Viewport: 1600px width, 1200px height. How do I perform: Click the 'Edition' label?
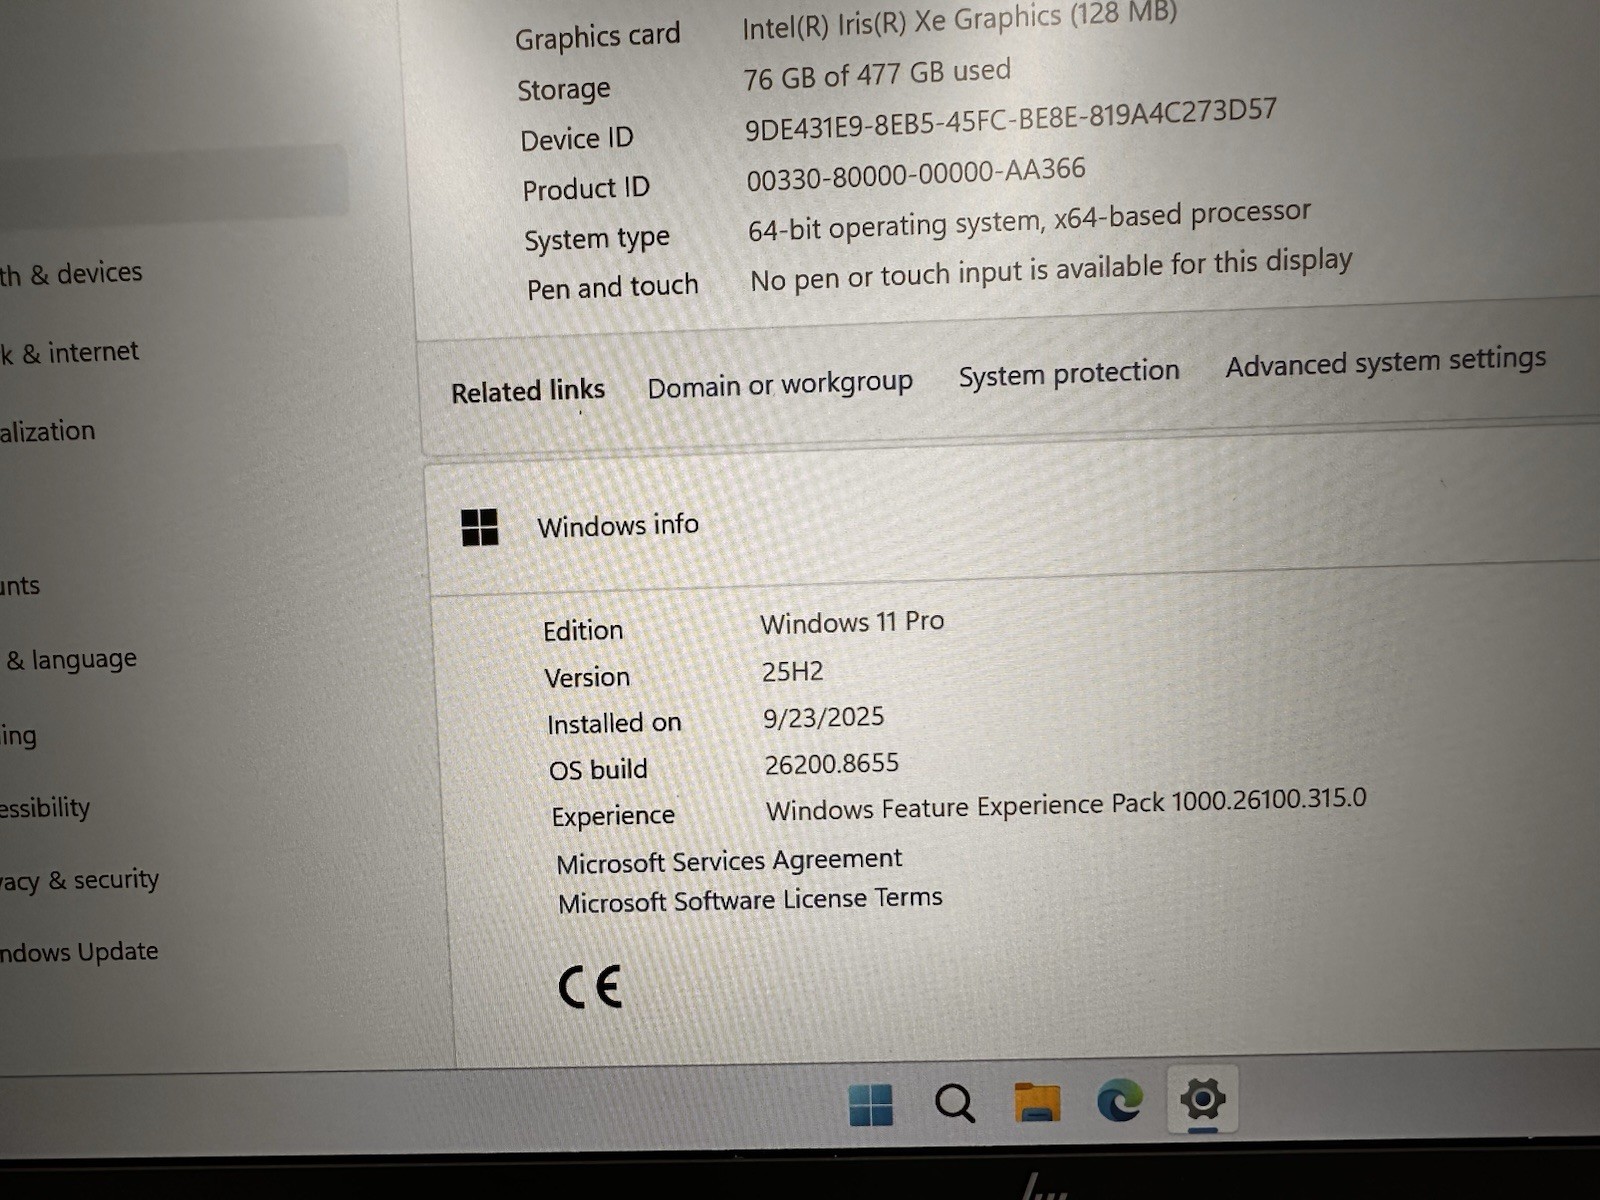[x=583, y=631]
